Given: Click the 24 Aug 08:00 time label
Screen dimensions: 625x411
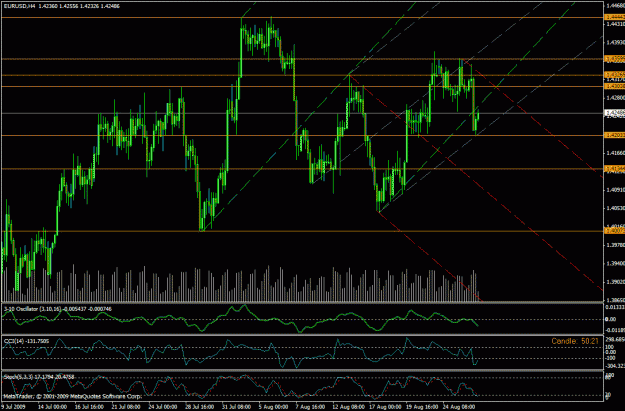Looking at the screenshot, I should [x=458, y=407].
